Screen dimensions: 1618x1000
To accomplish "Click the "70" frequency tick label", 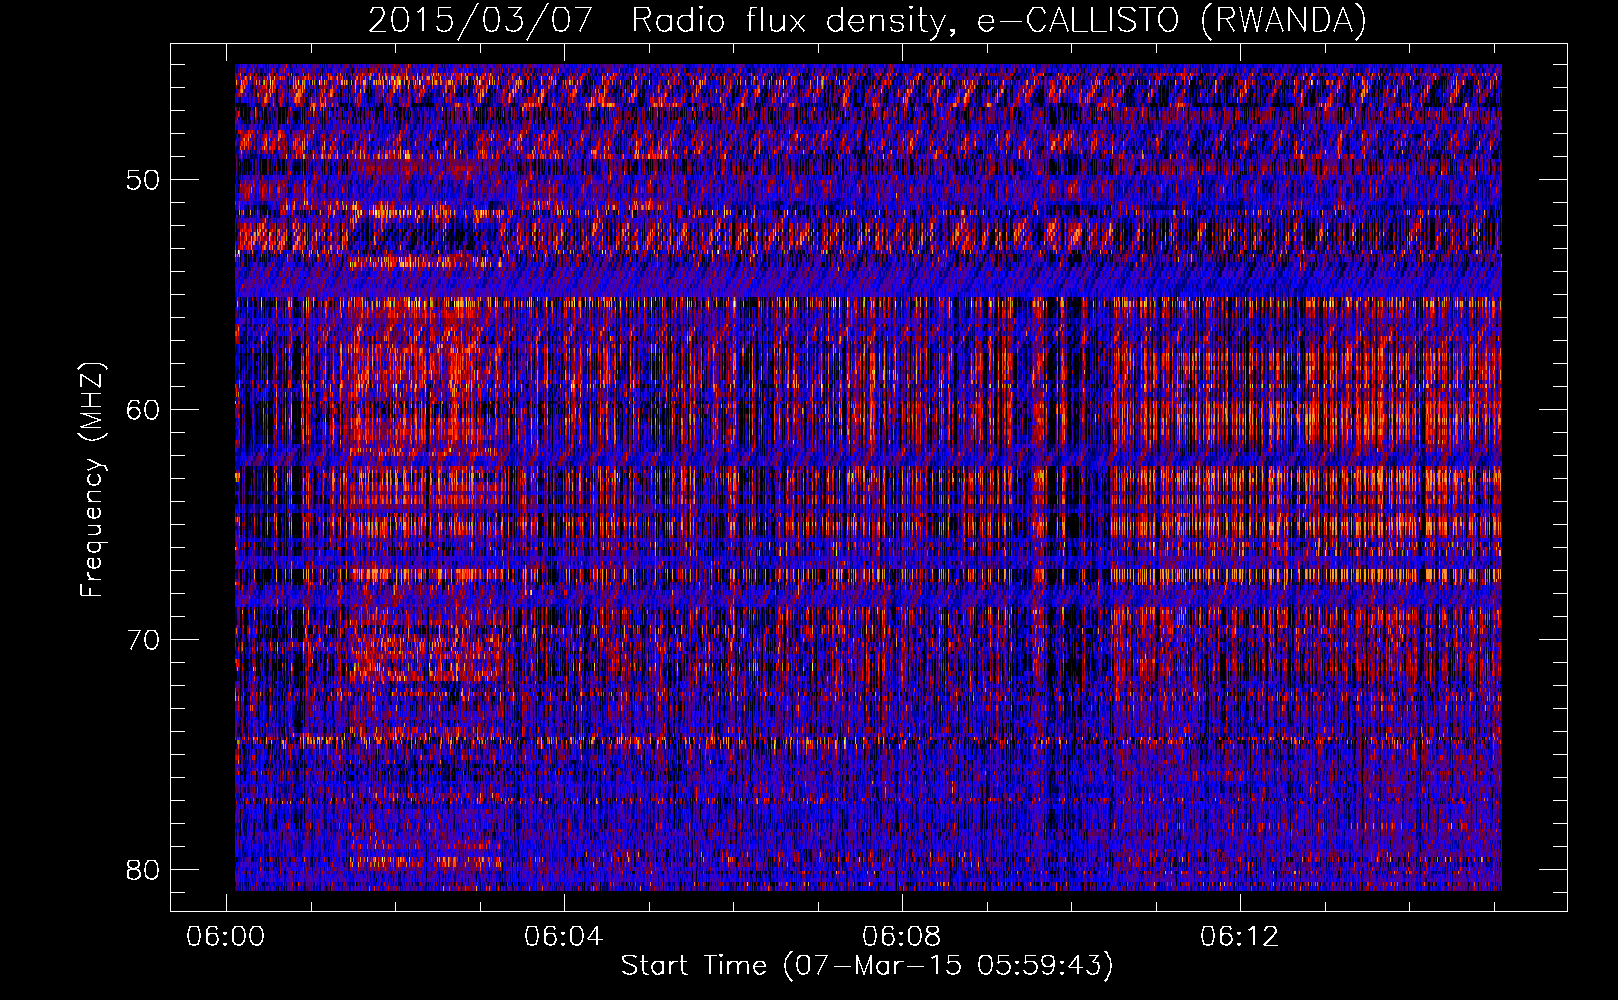I will [144, 640].
